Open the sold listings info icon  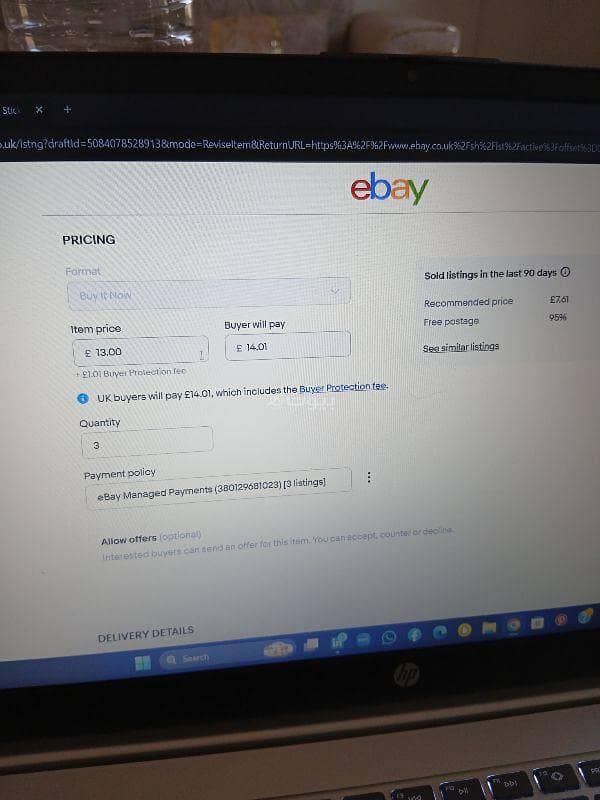(x=565, y=272)
